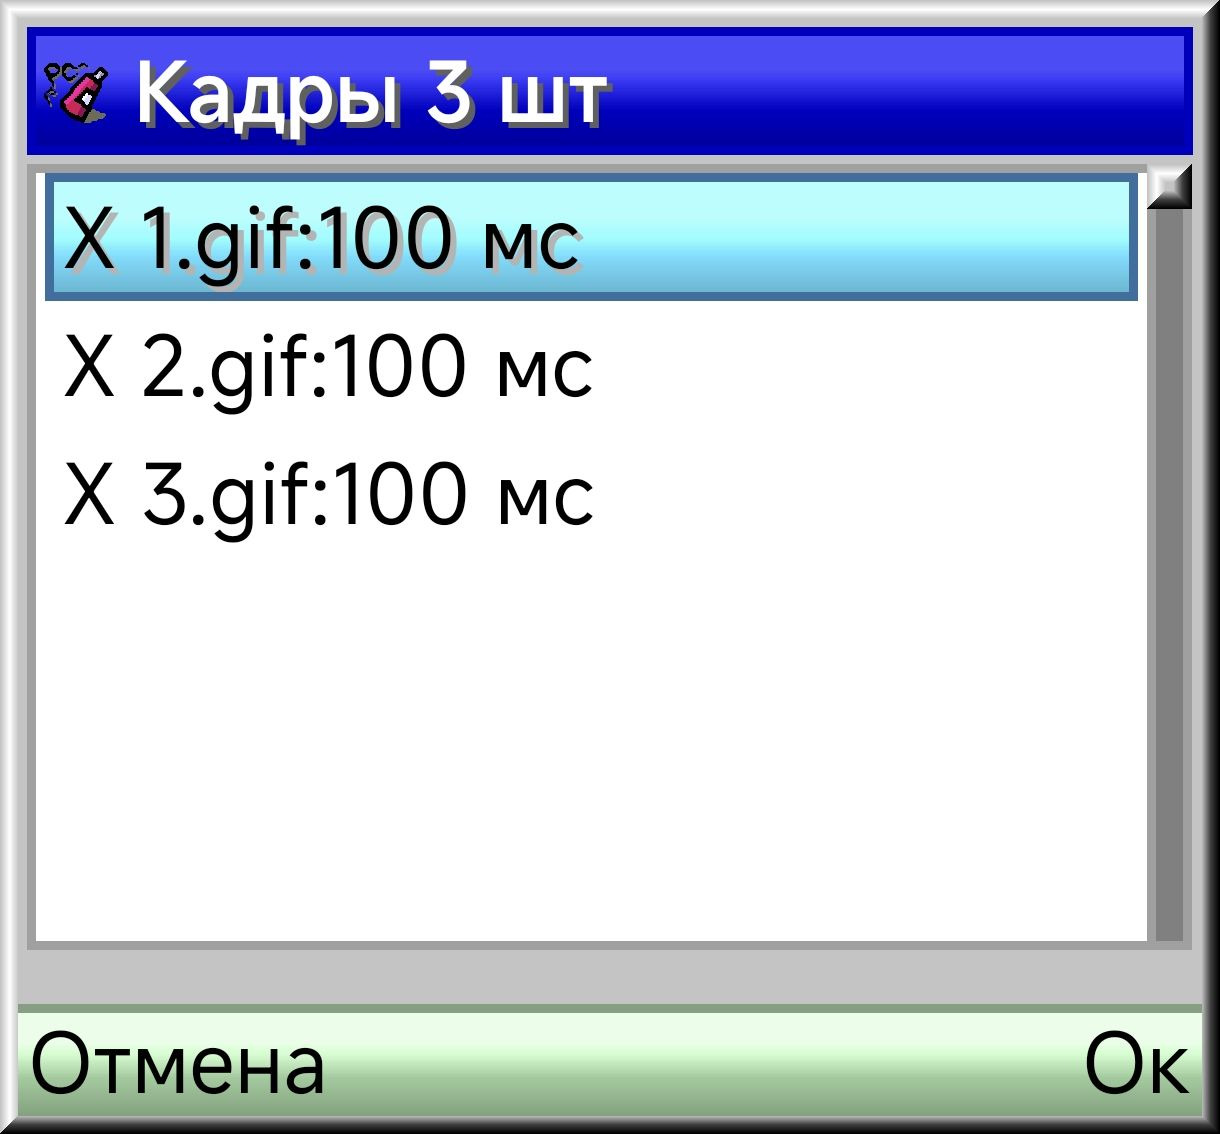Select the 1.gif frame entry
The width and height of the screenshot is (1220, 1134).
point(591,237)
